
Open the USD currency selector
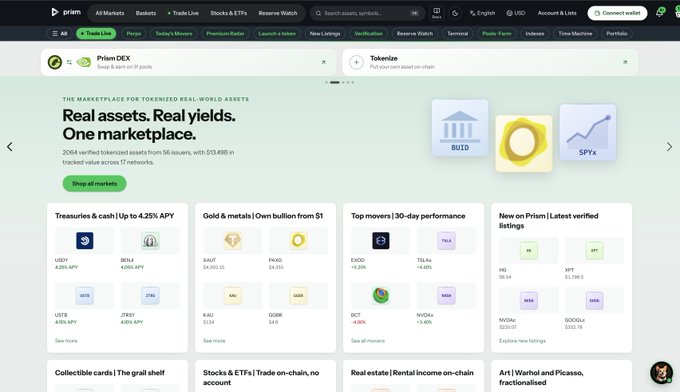[516, 13]
